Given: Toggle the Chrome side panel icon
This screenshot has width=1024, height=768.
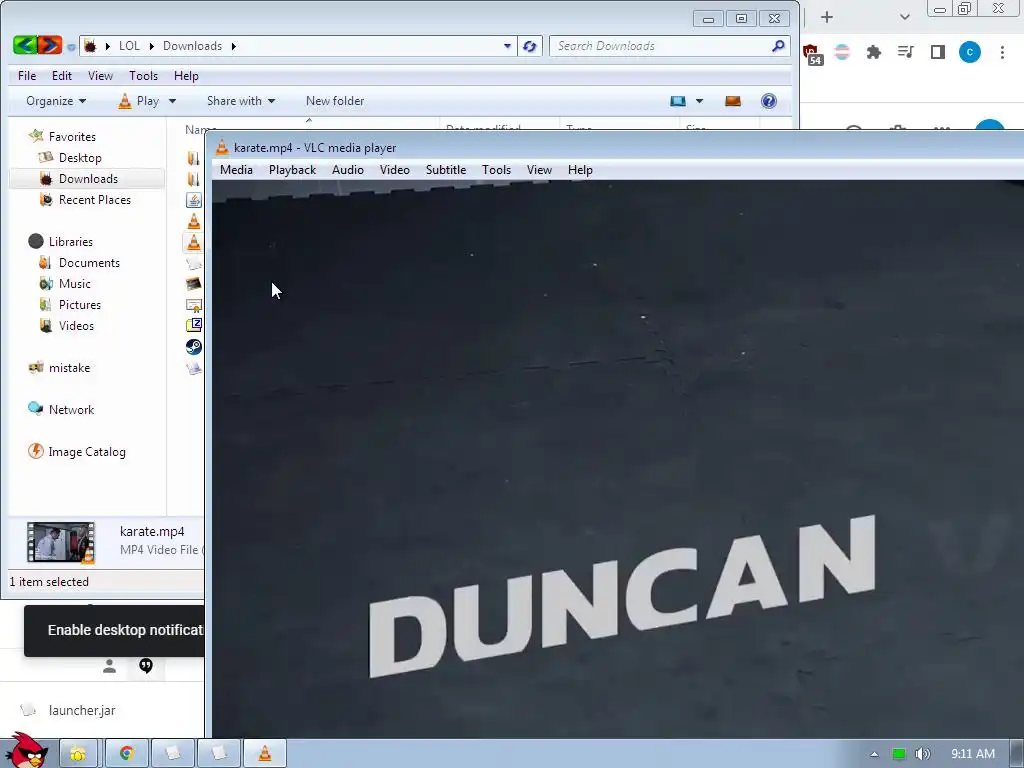Looking at the screenshot, I should 938,52.
